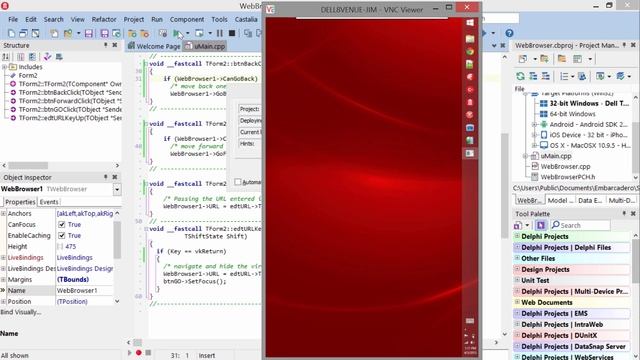Select the Design Projects palette category

click(x=572, y=269)
